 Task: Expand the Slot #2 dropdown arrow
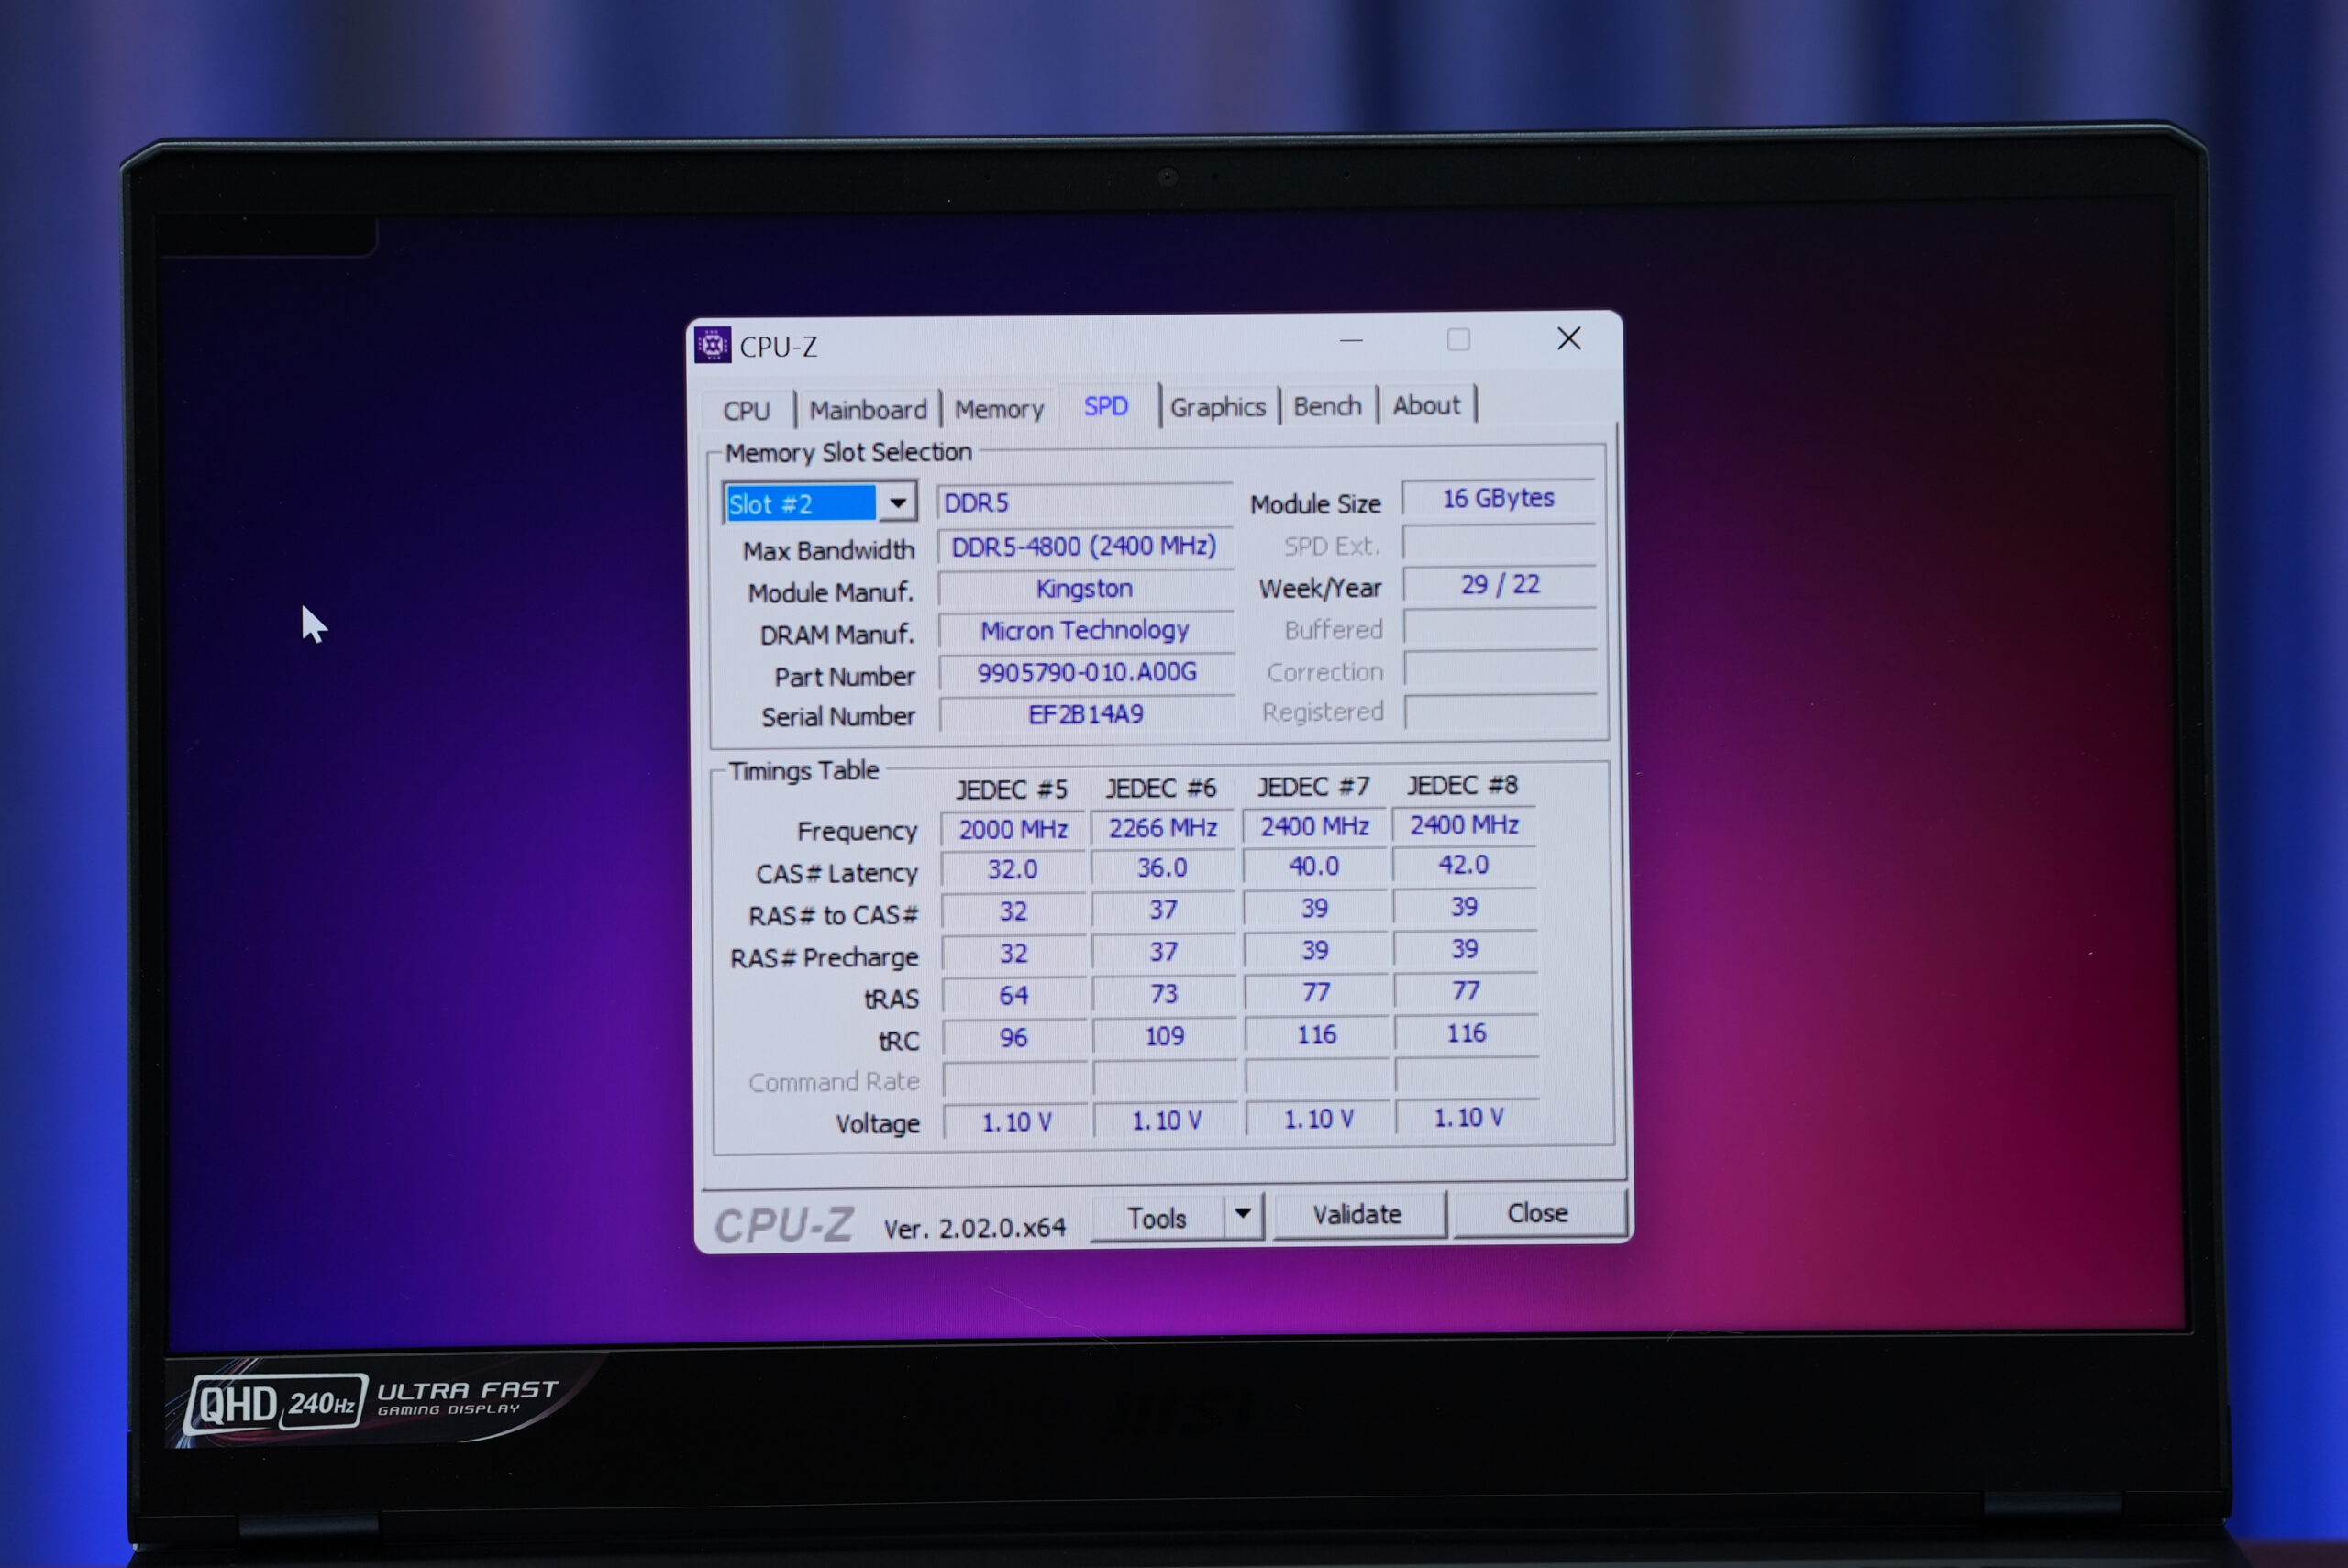coord(897,502)
